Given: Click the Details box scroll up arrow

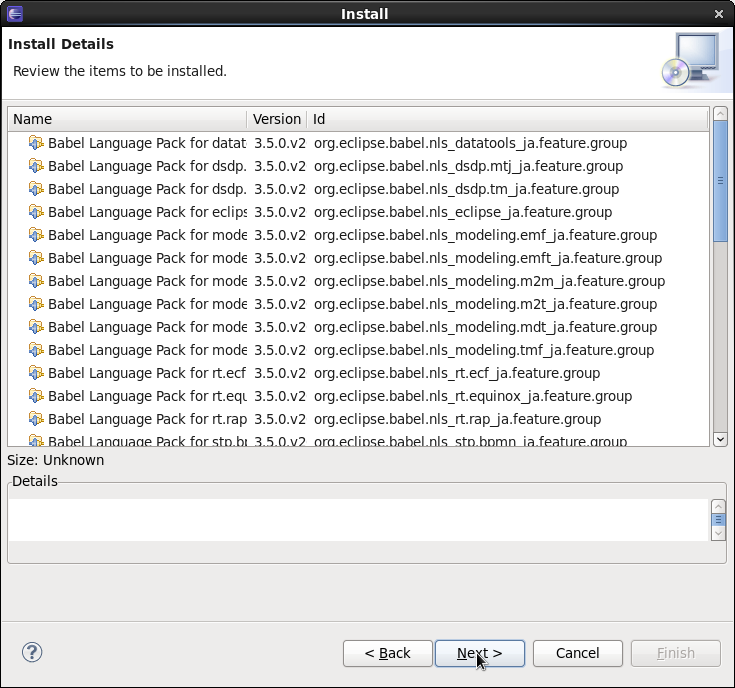Looking at the screenshot, I should click(718, 507).
